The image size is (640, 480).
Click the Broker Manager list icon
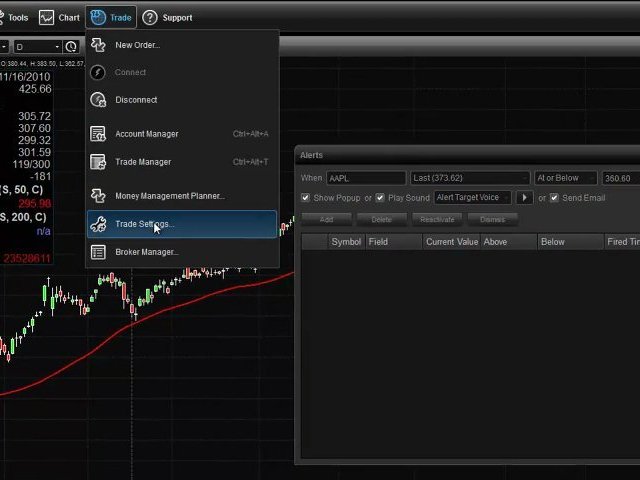coord(98,252)
